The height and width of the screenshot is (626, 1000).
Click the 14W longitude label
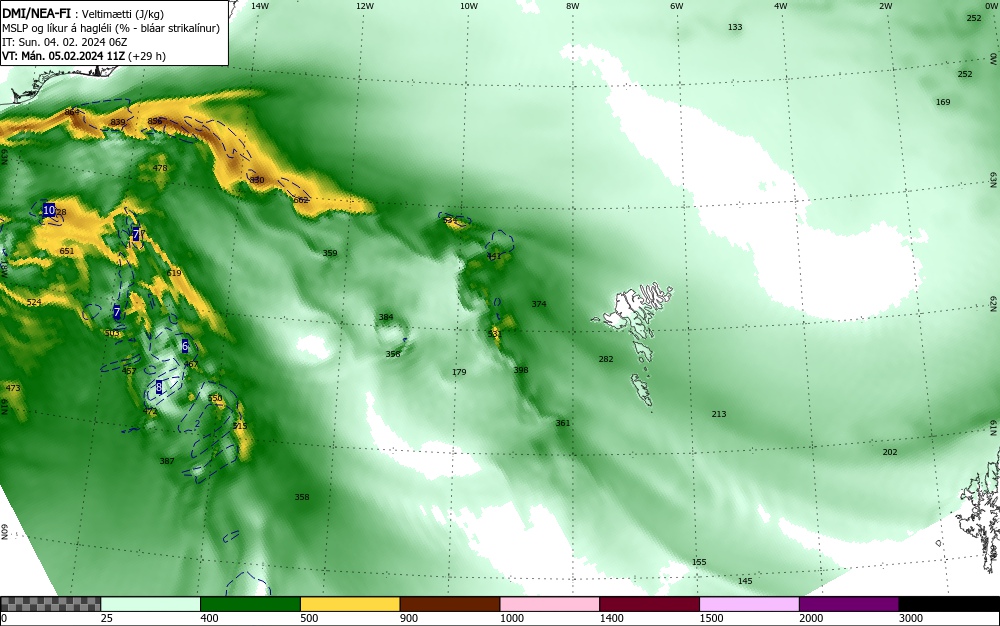[x=260, y=6]
